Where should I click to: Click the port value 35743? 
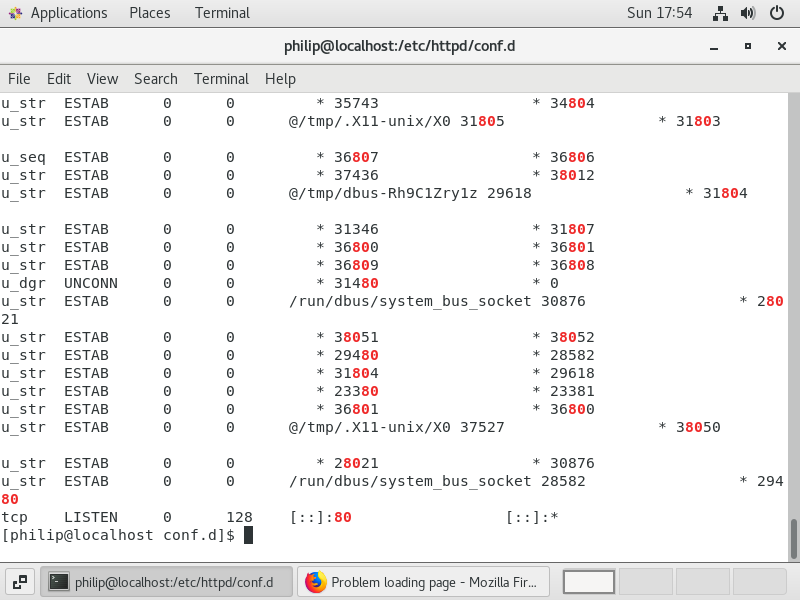(356, 103)
